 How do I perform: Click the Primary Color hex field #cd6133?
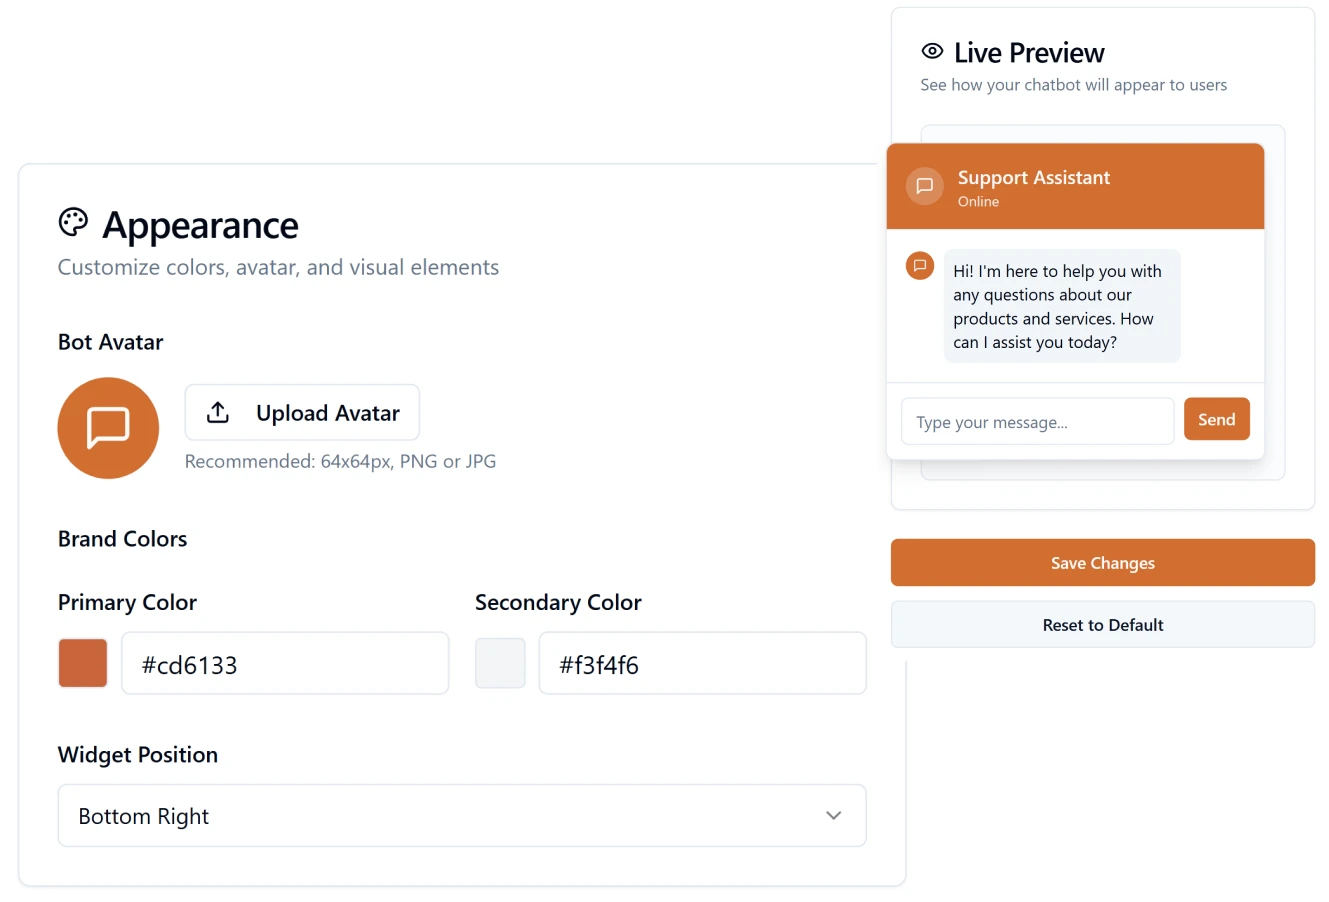[x=285, y=664]
